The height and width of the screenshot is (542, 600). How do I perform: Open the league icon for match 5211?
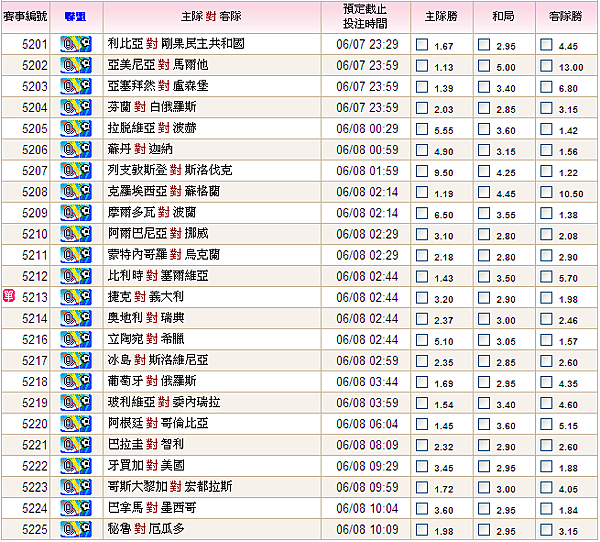click(76, 255)
